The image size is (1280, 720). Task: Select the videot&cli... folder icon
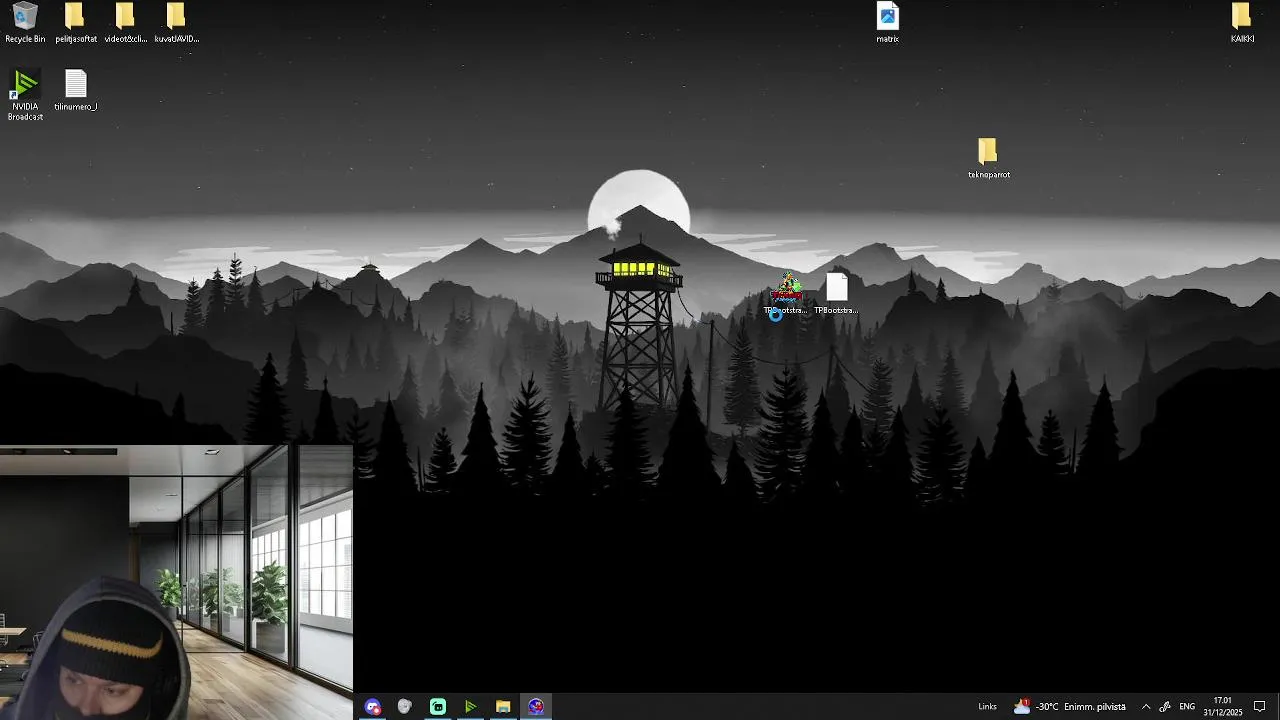125,23
